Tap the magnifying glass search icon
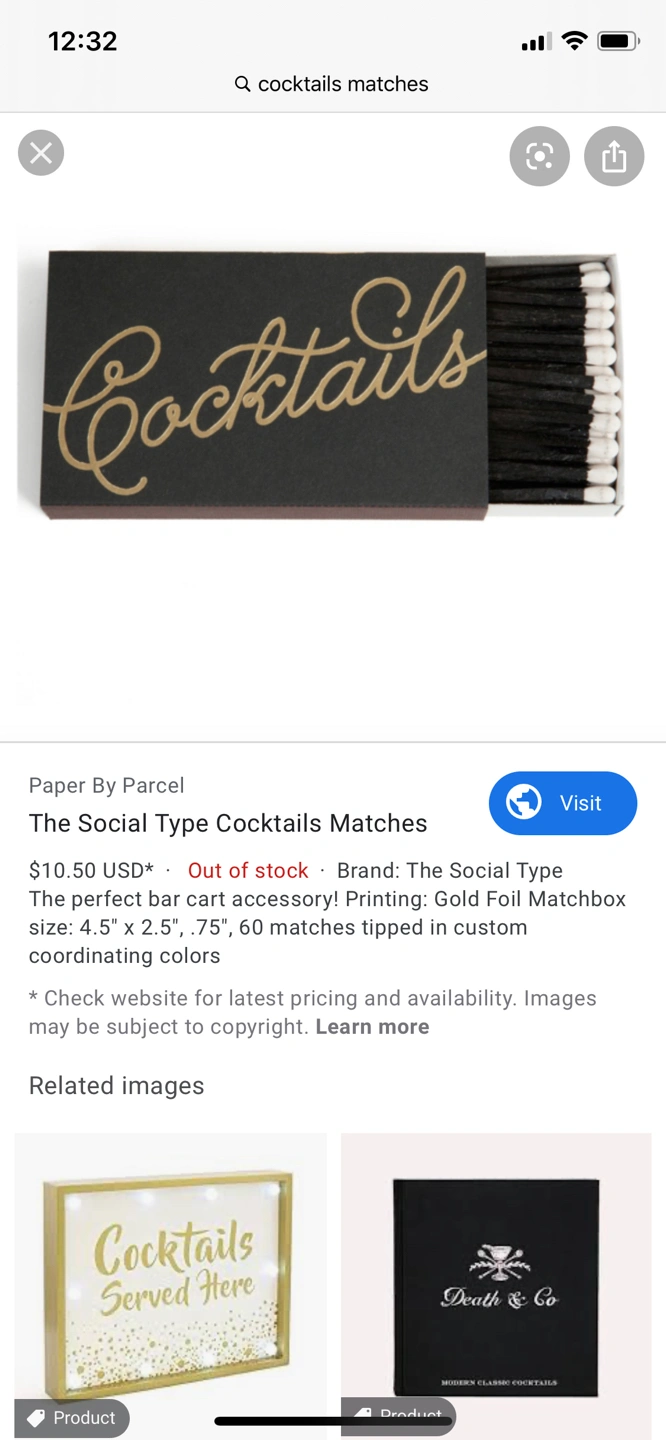The image size is (666, 1440). (242, 84)
